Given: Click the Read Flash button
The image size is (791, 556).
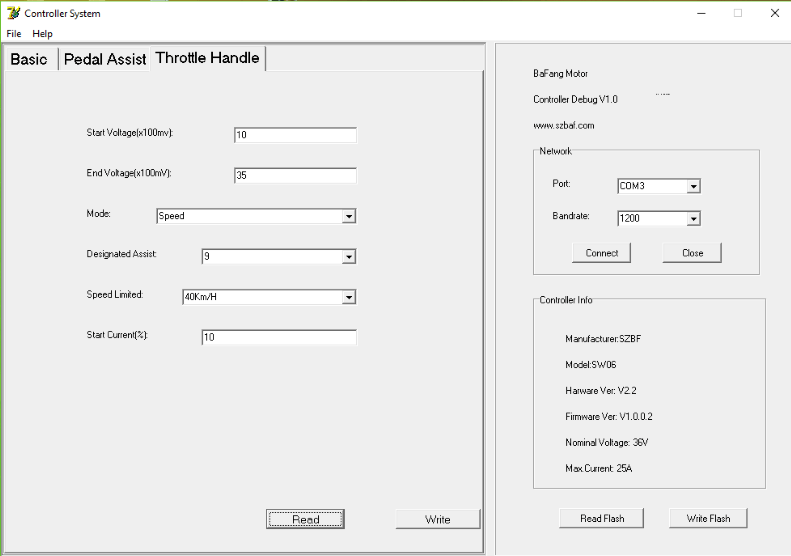Looking at the screenshot, I should coord(602,518).
